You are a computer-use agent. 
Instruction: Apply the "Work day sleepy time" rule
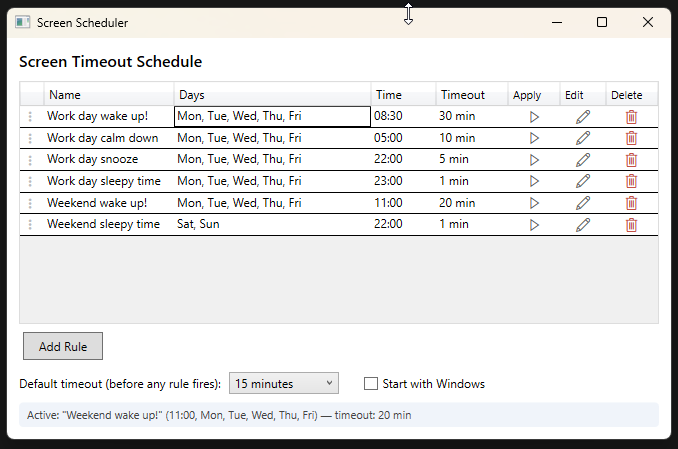tap(534, 181)
